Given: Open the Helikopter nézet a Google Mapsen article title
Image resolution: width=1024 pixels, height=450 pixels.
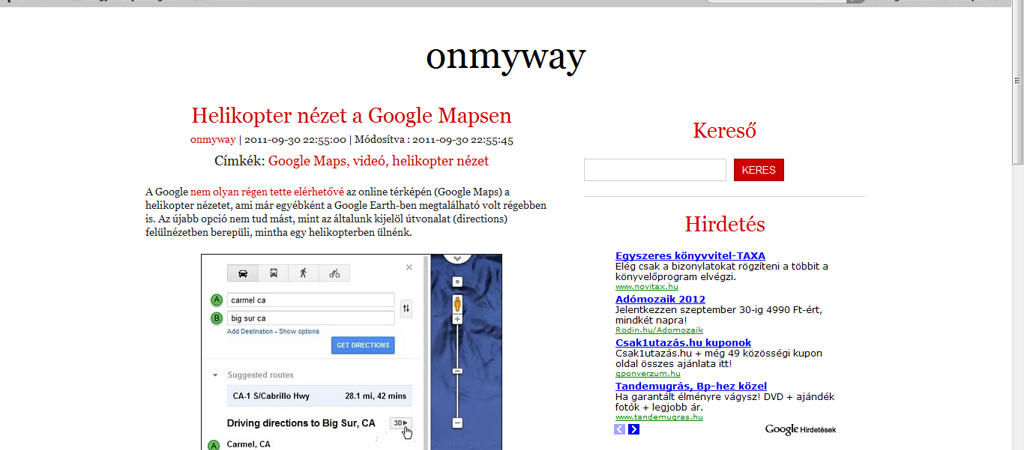Looking at the screenshot, I should (x=351, y=116).
